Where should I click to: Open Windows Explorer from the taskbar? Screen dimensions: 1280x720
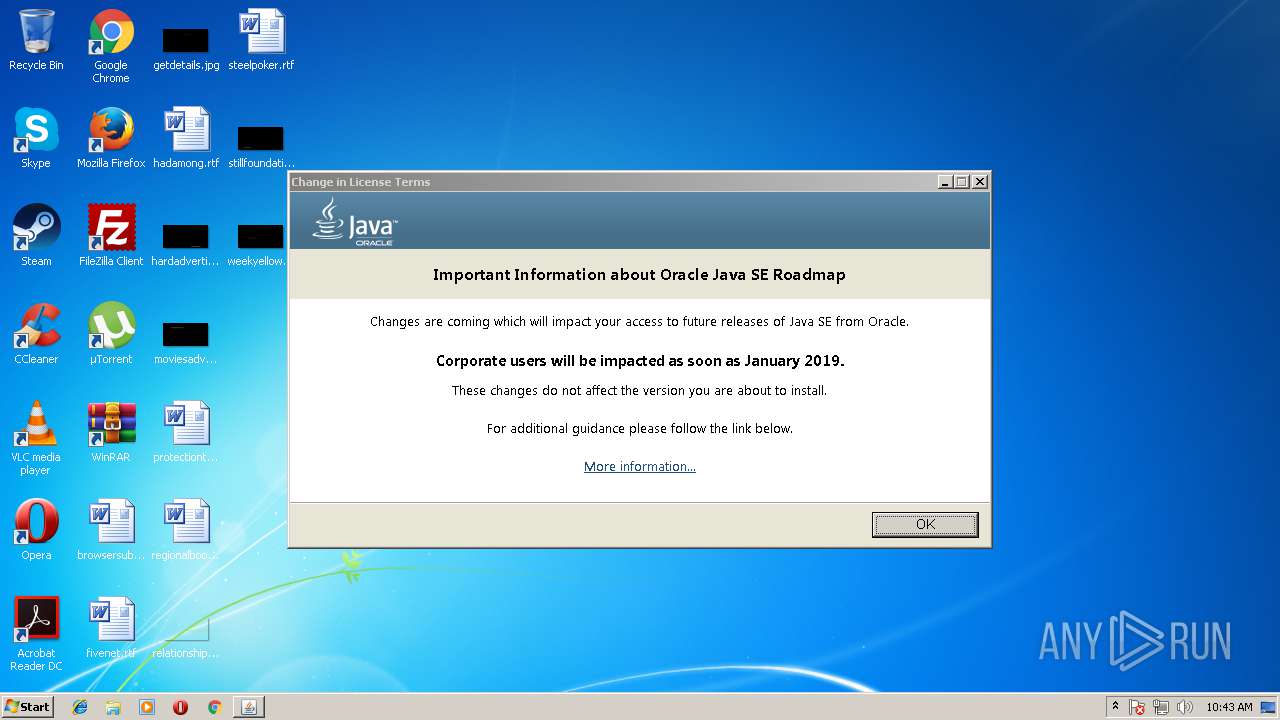tap(113, 707)
